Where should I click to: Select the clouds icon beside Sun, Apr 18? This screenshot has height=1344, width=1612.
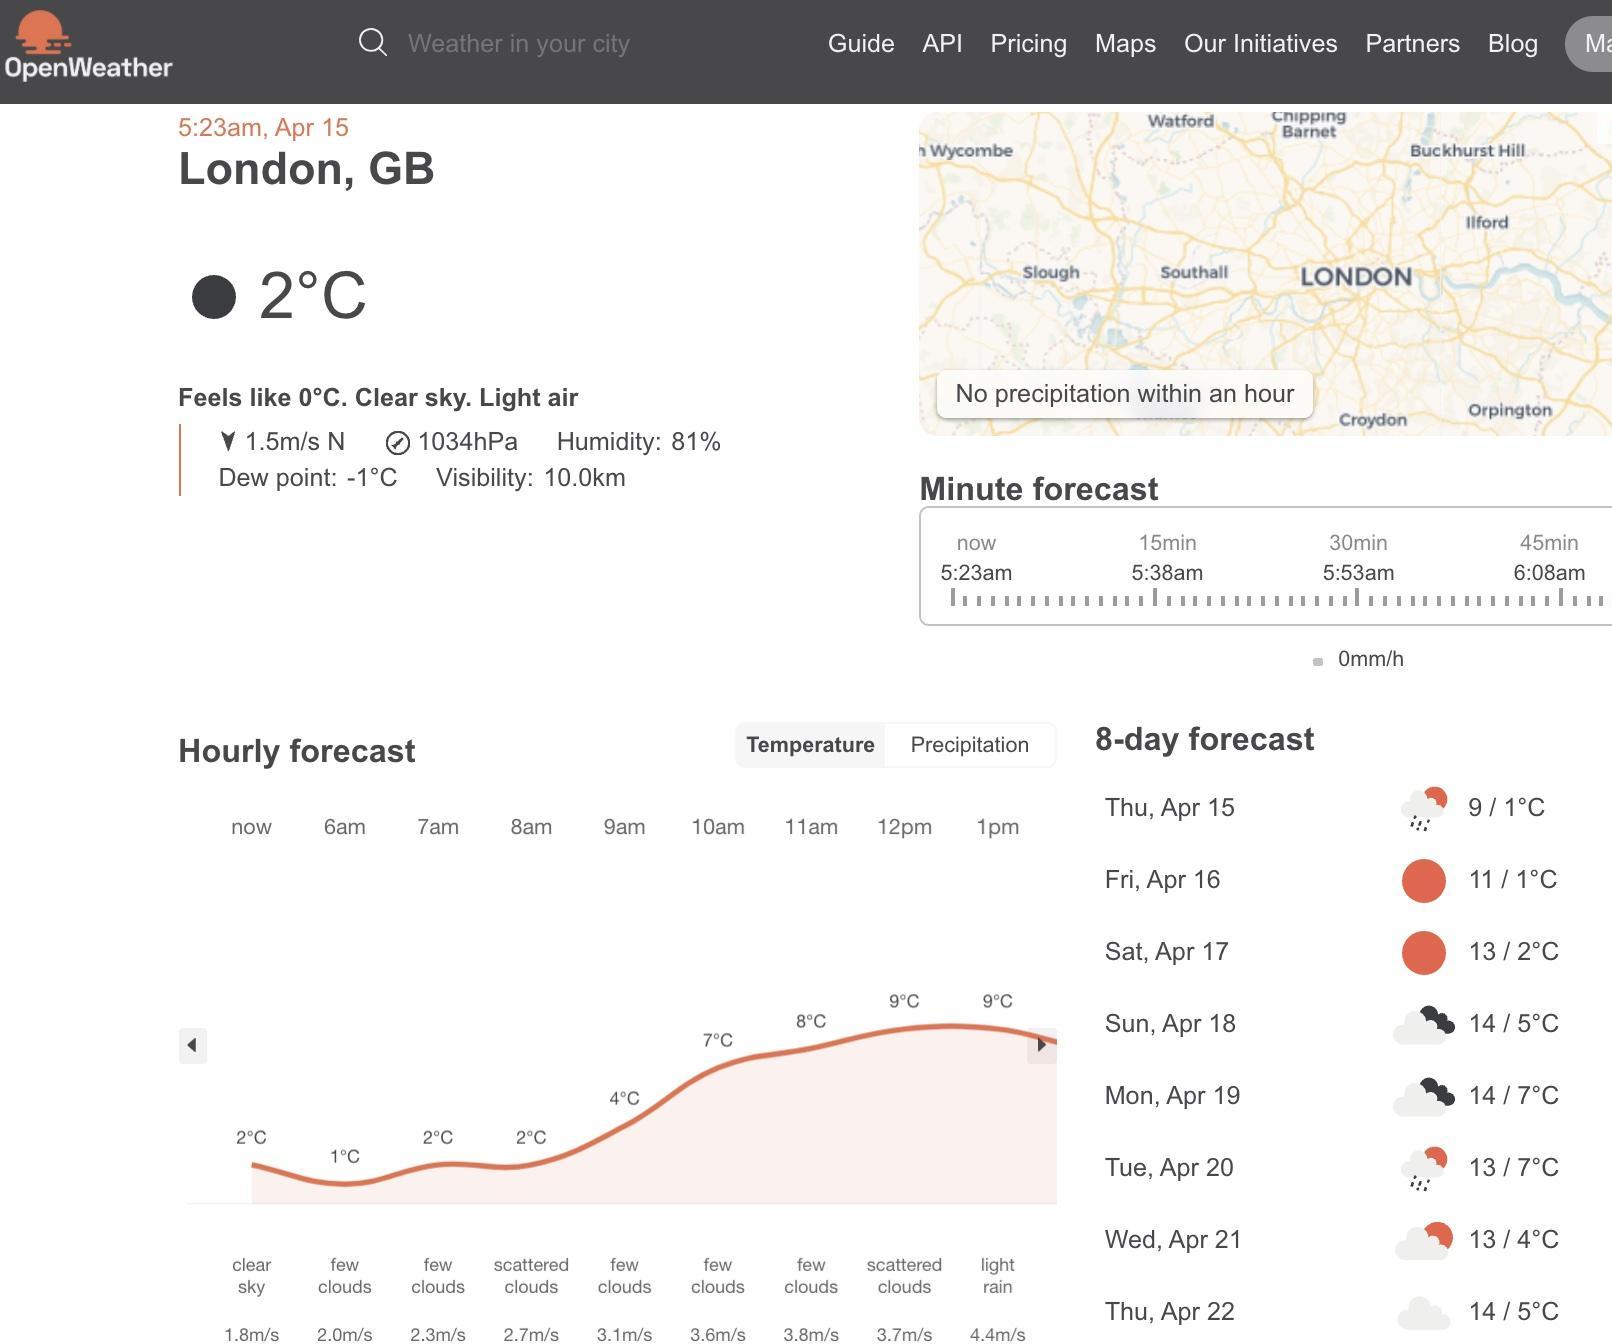pos(1423,1023)
